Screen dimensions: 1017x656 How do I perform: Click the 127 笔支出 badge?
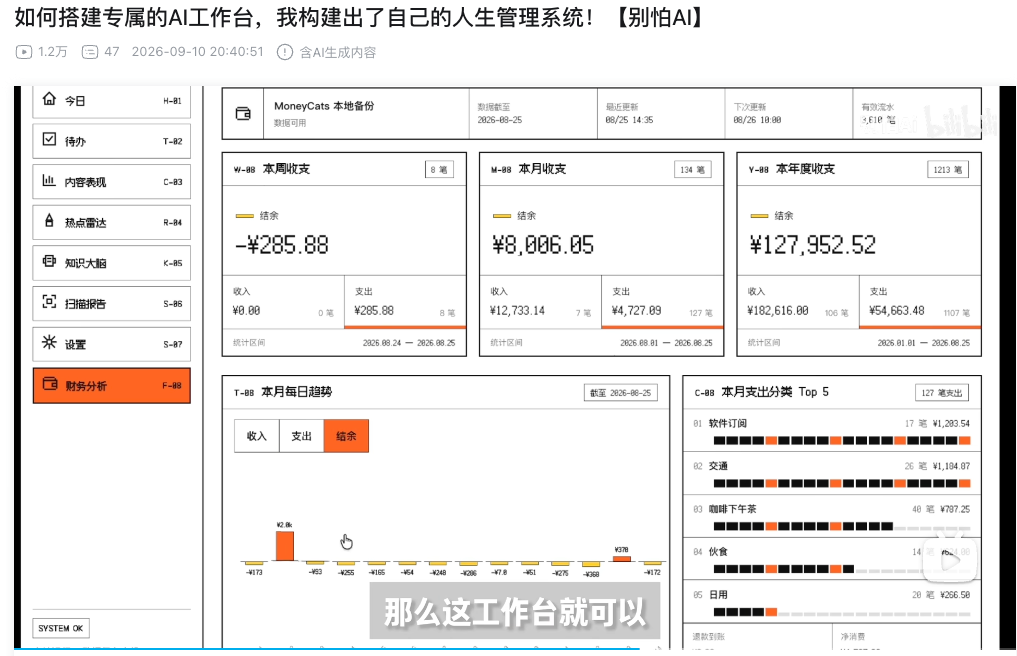pyautogui.click(x=941, y=393)
